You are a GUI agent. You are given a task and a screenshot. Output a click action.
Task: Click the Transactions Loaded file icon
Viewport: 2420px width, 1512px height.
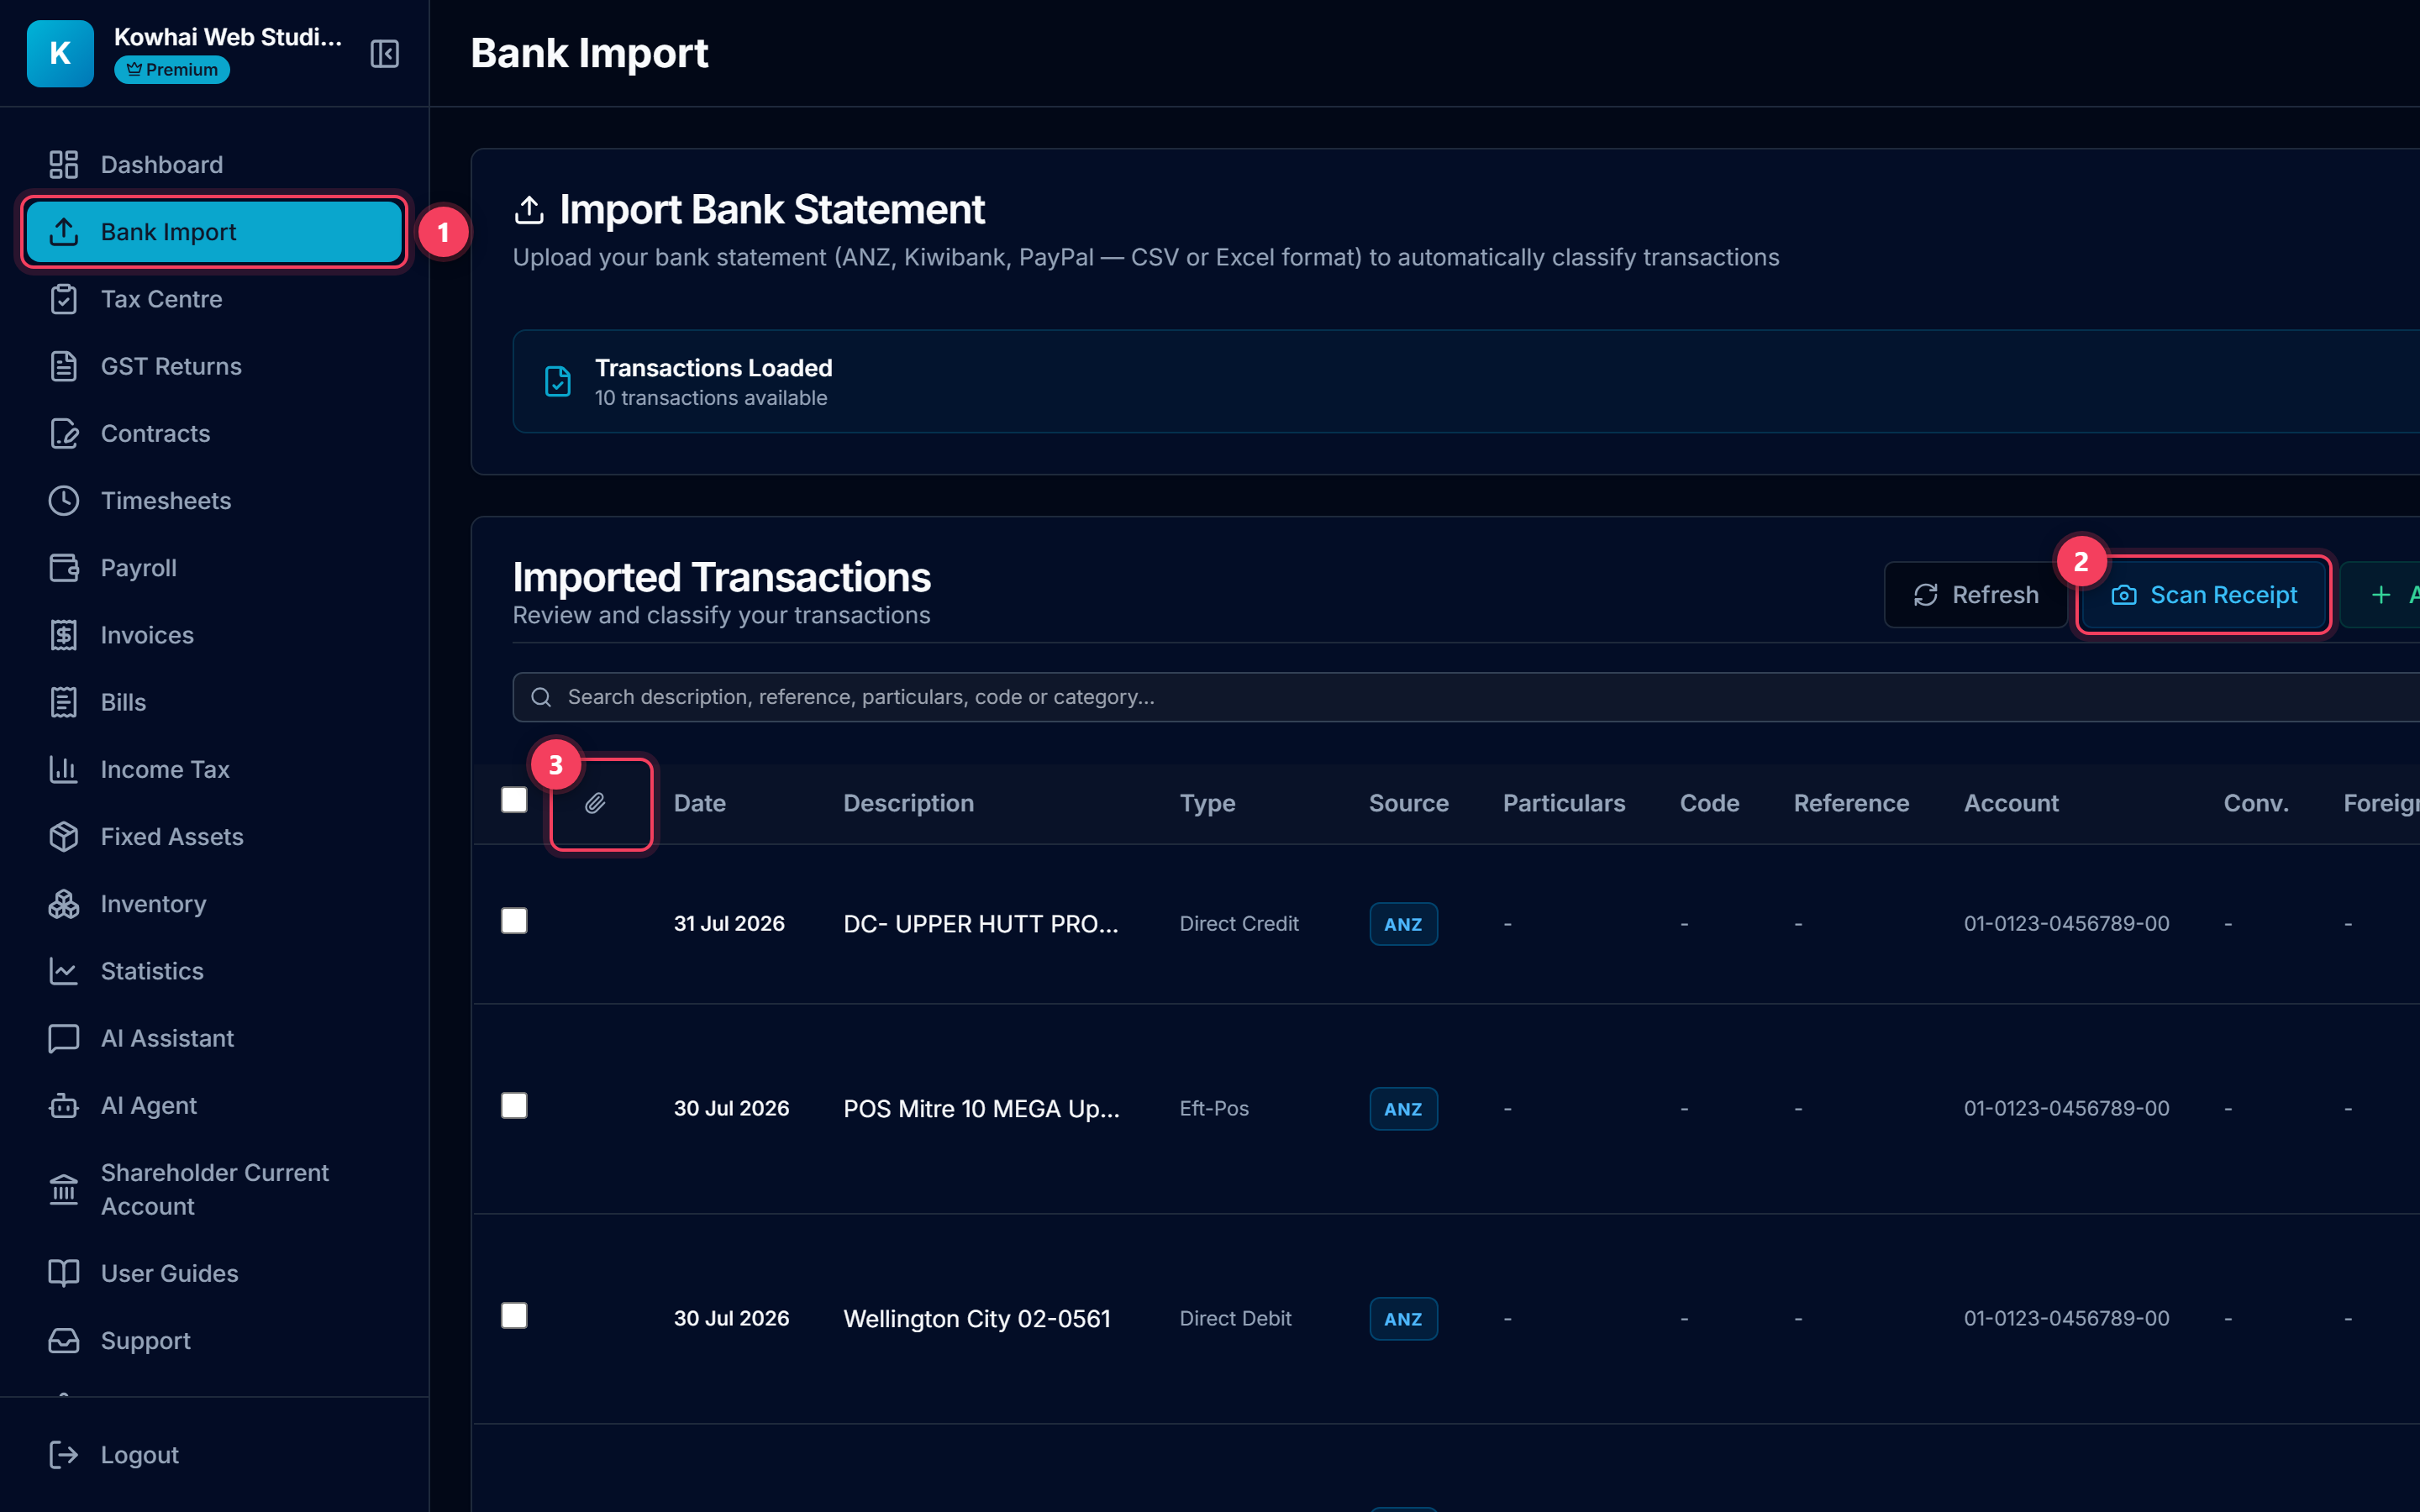click(558, 381)
